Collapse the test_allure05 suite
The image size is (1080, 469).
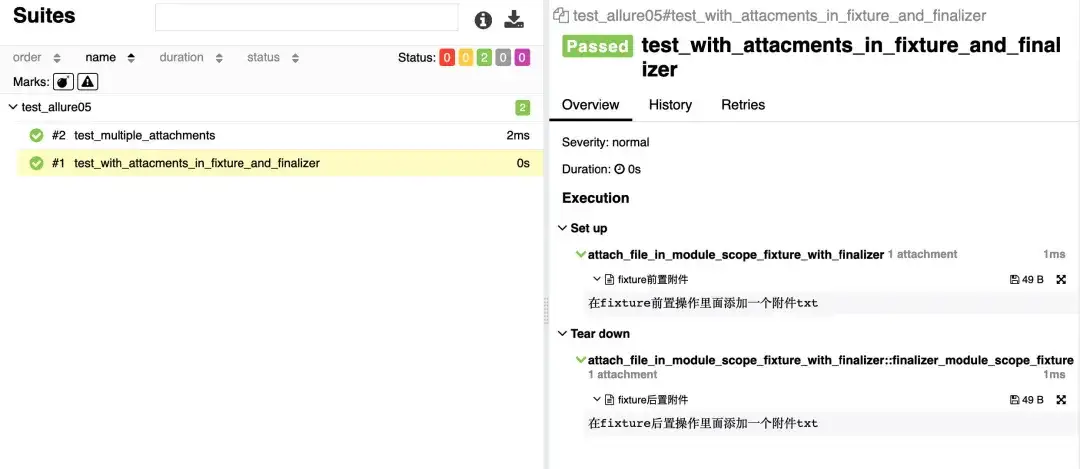[12, 107]
